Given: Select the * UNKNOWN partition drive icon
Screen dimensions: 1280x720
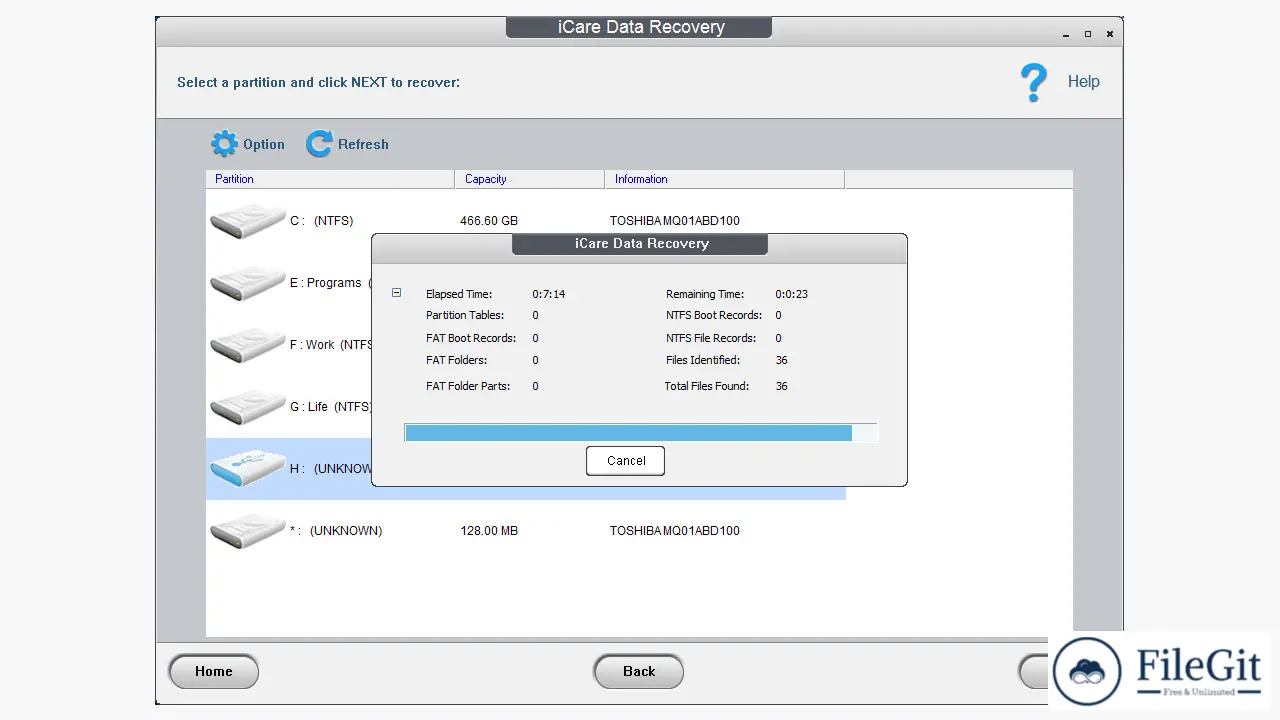Looking at the screenshot, I should tap(247, 530).
